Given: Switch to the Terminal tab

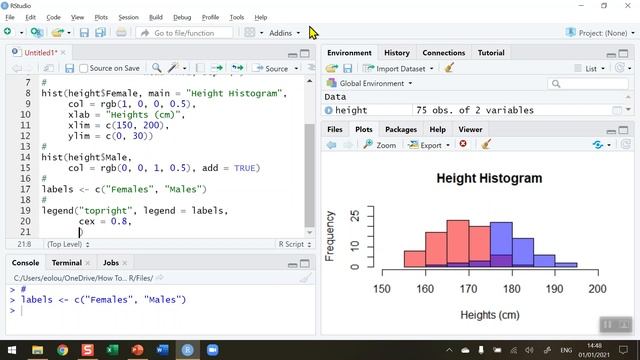Looking at the screenshot, I should click(x=67, y=263).
